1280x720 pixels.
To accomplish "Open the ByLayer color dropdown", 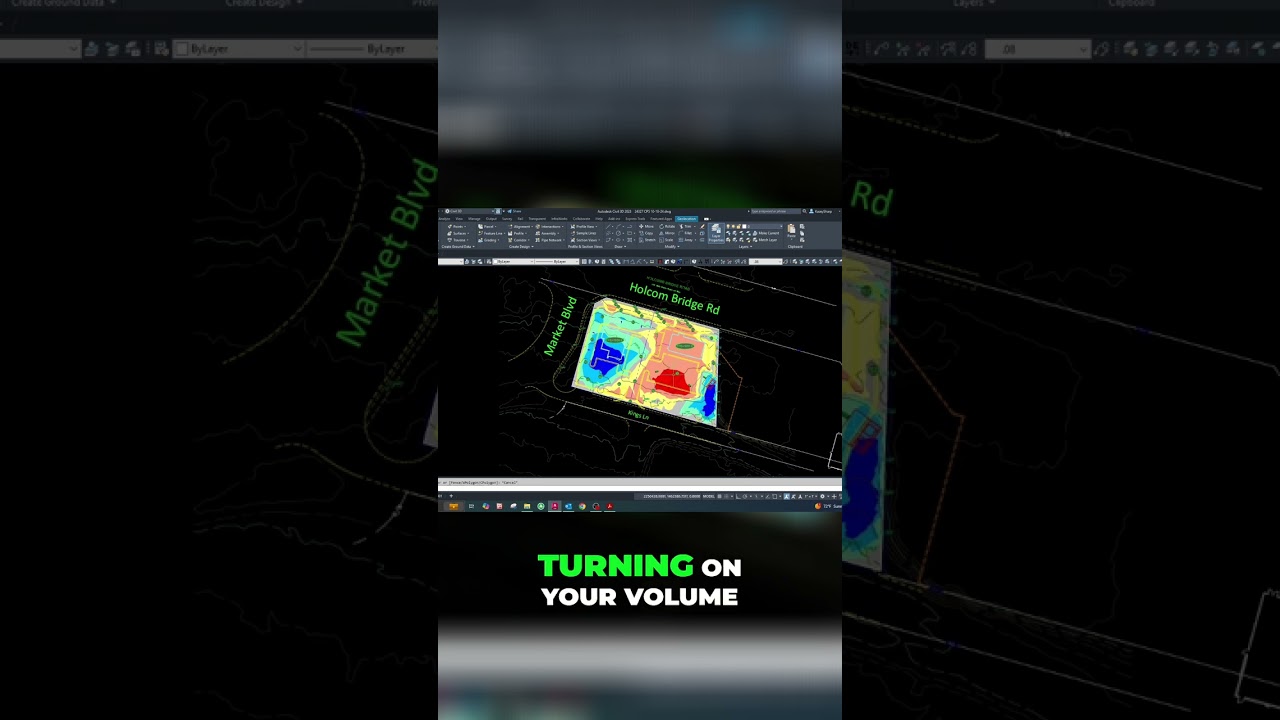I will click(x=513, y=261).
